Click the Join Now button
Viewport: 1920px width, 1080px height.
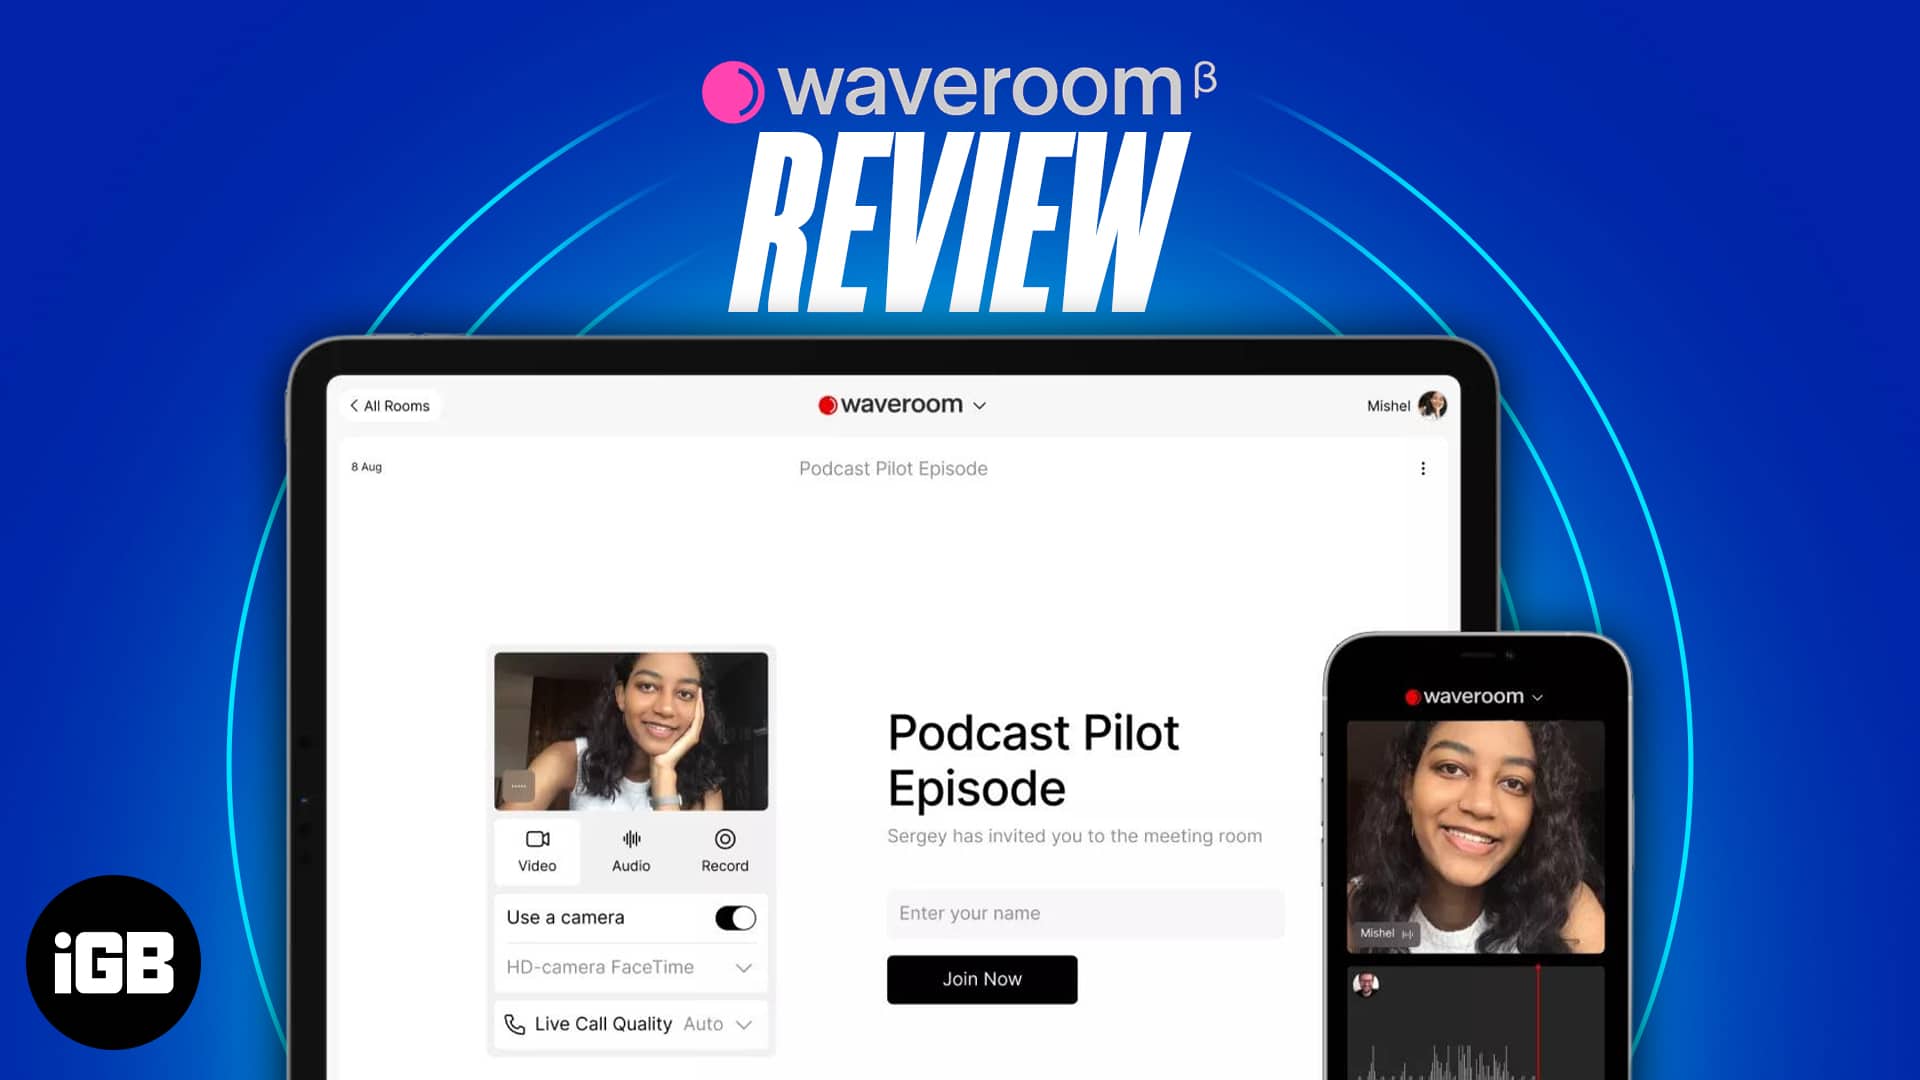tap(982, 978)
